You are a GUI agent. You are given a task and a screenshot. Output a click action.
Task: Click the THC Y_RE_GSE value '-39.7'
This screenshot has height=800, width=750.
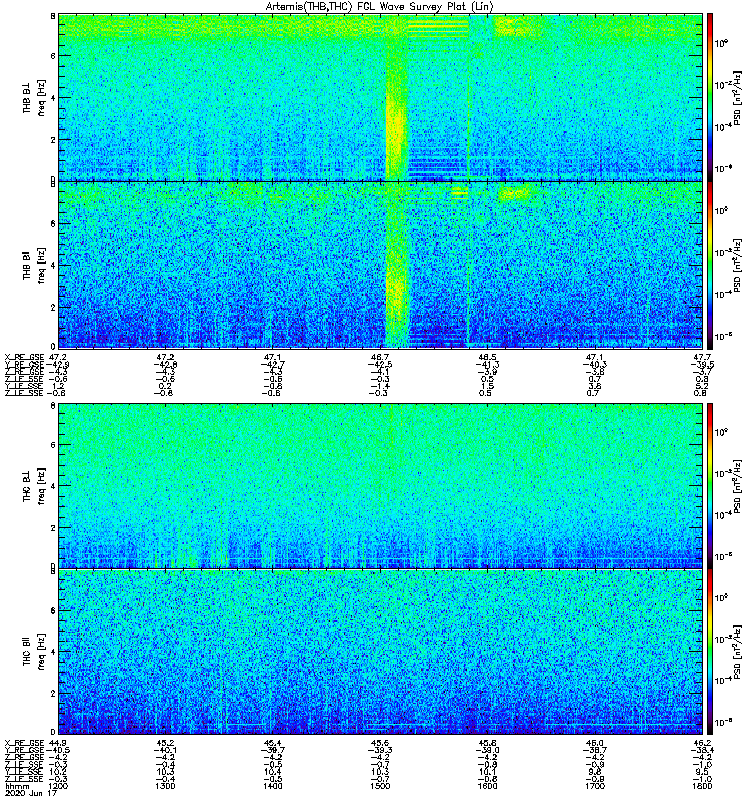(272, 751)
